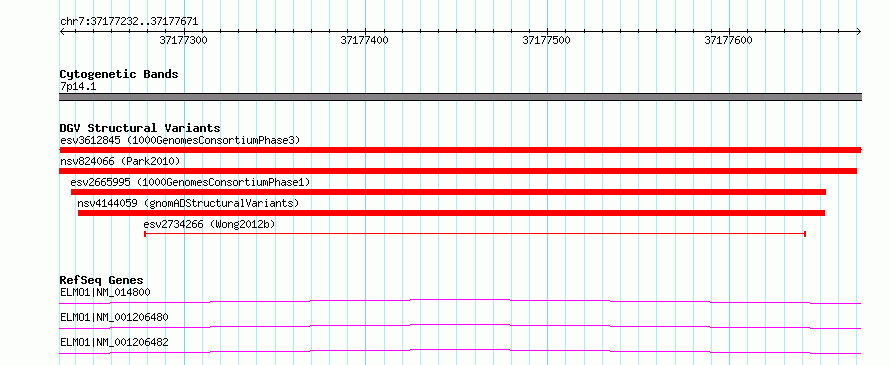This screenshot has width=890, height=365.
Task: Select the esv2734266 Wong2012b thin line
Action: (475, 233)
